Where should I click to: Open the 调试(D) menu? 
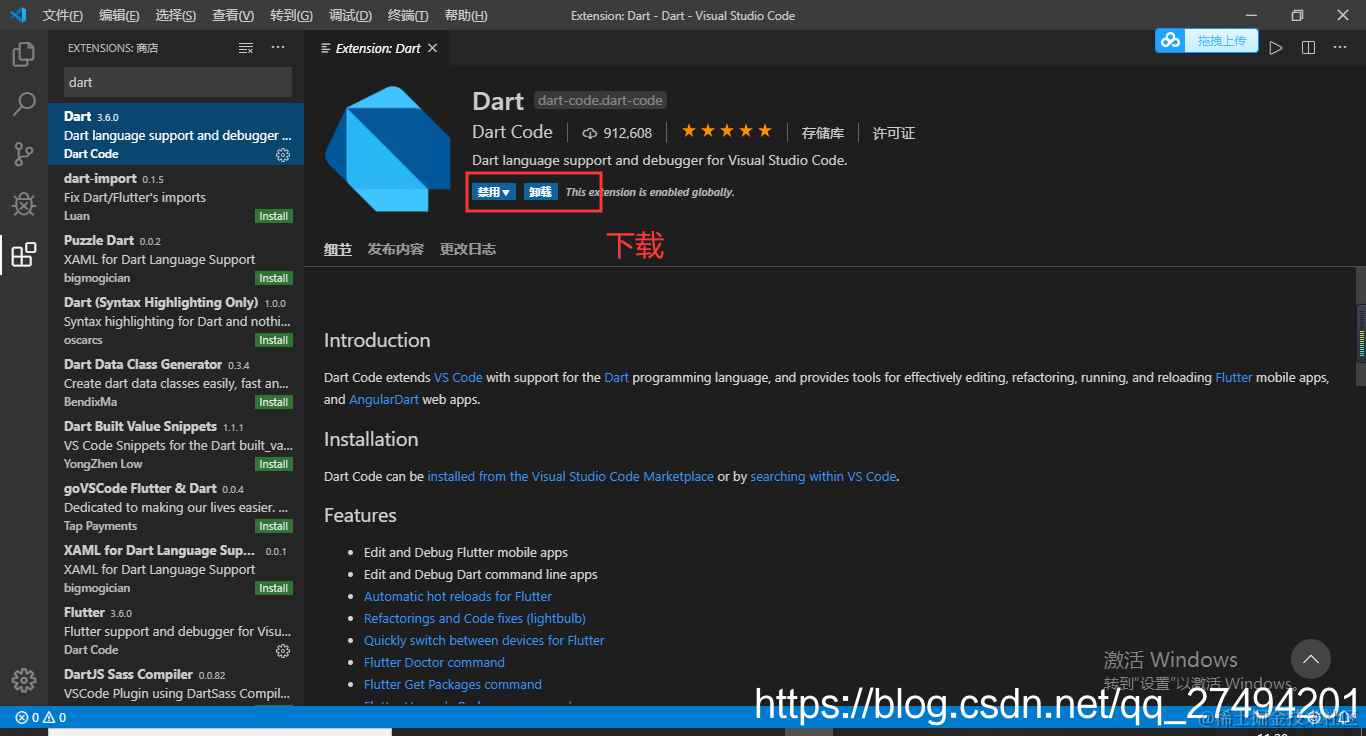click(x=350, y=15)
